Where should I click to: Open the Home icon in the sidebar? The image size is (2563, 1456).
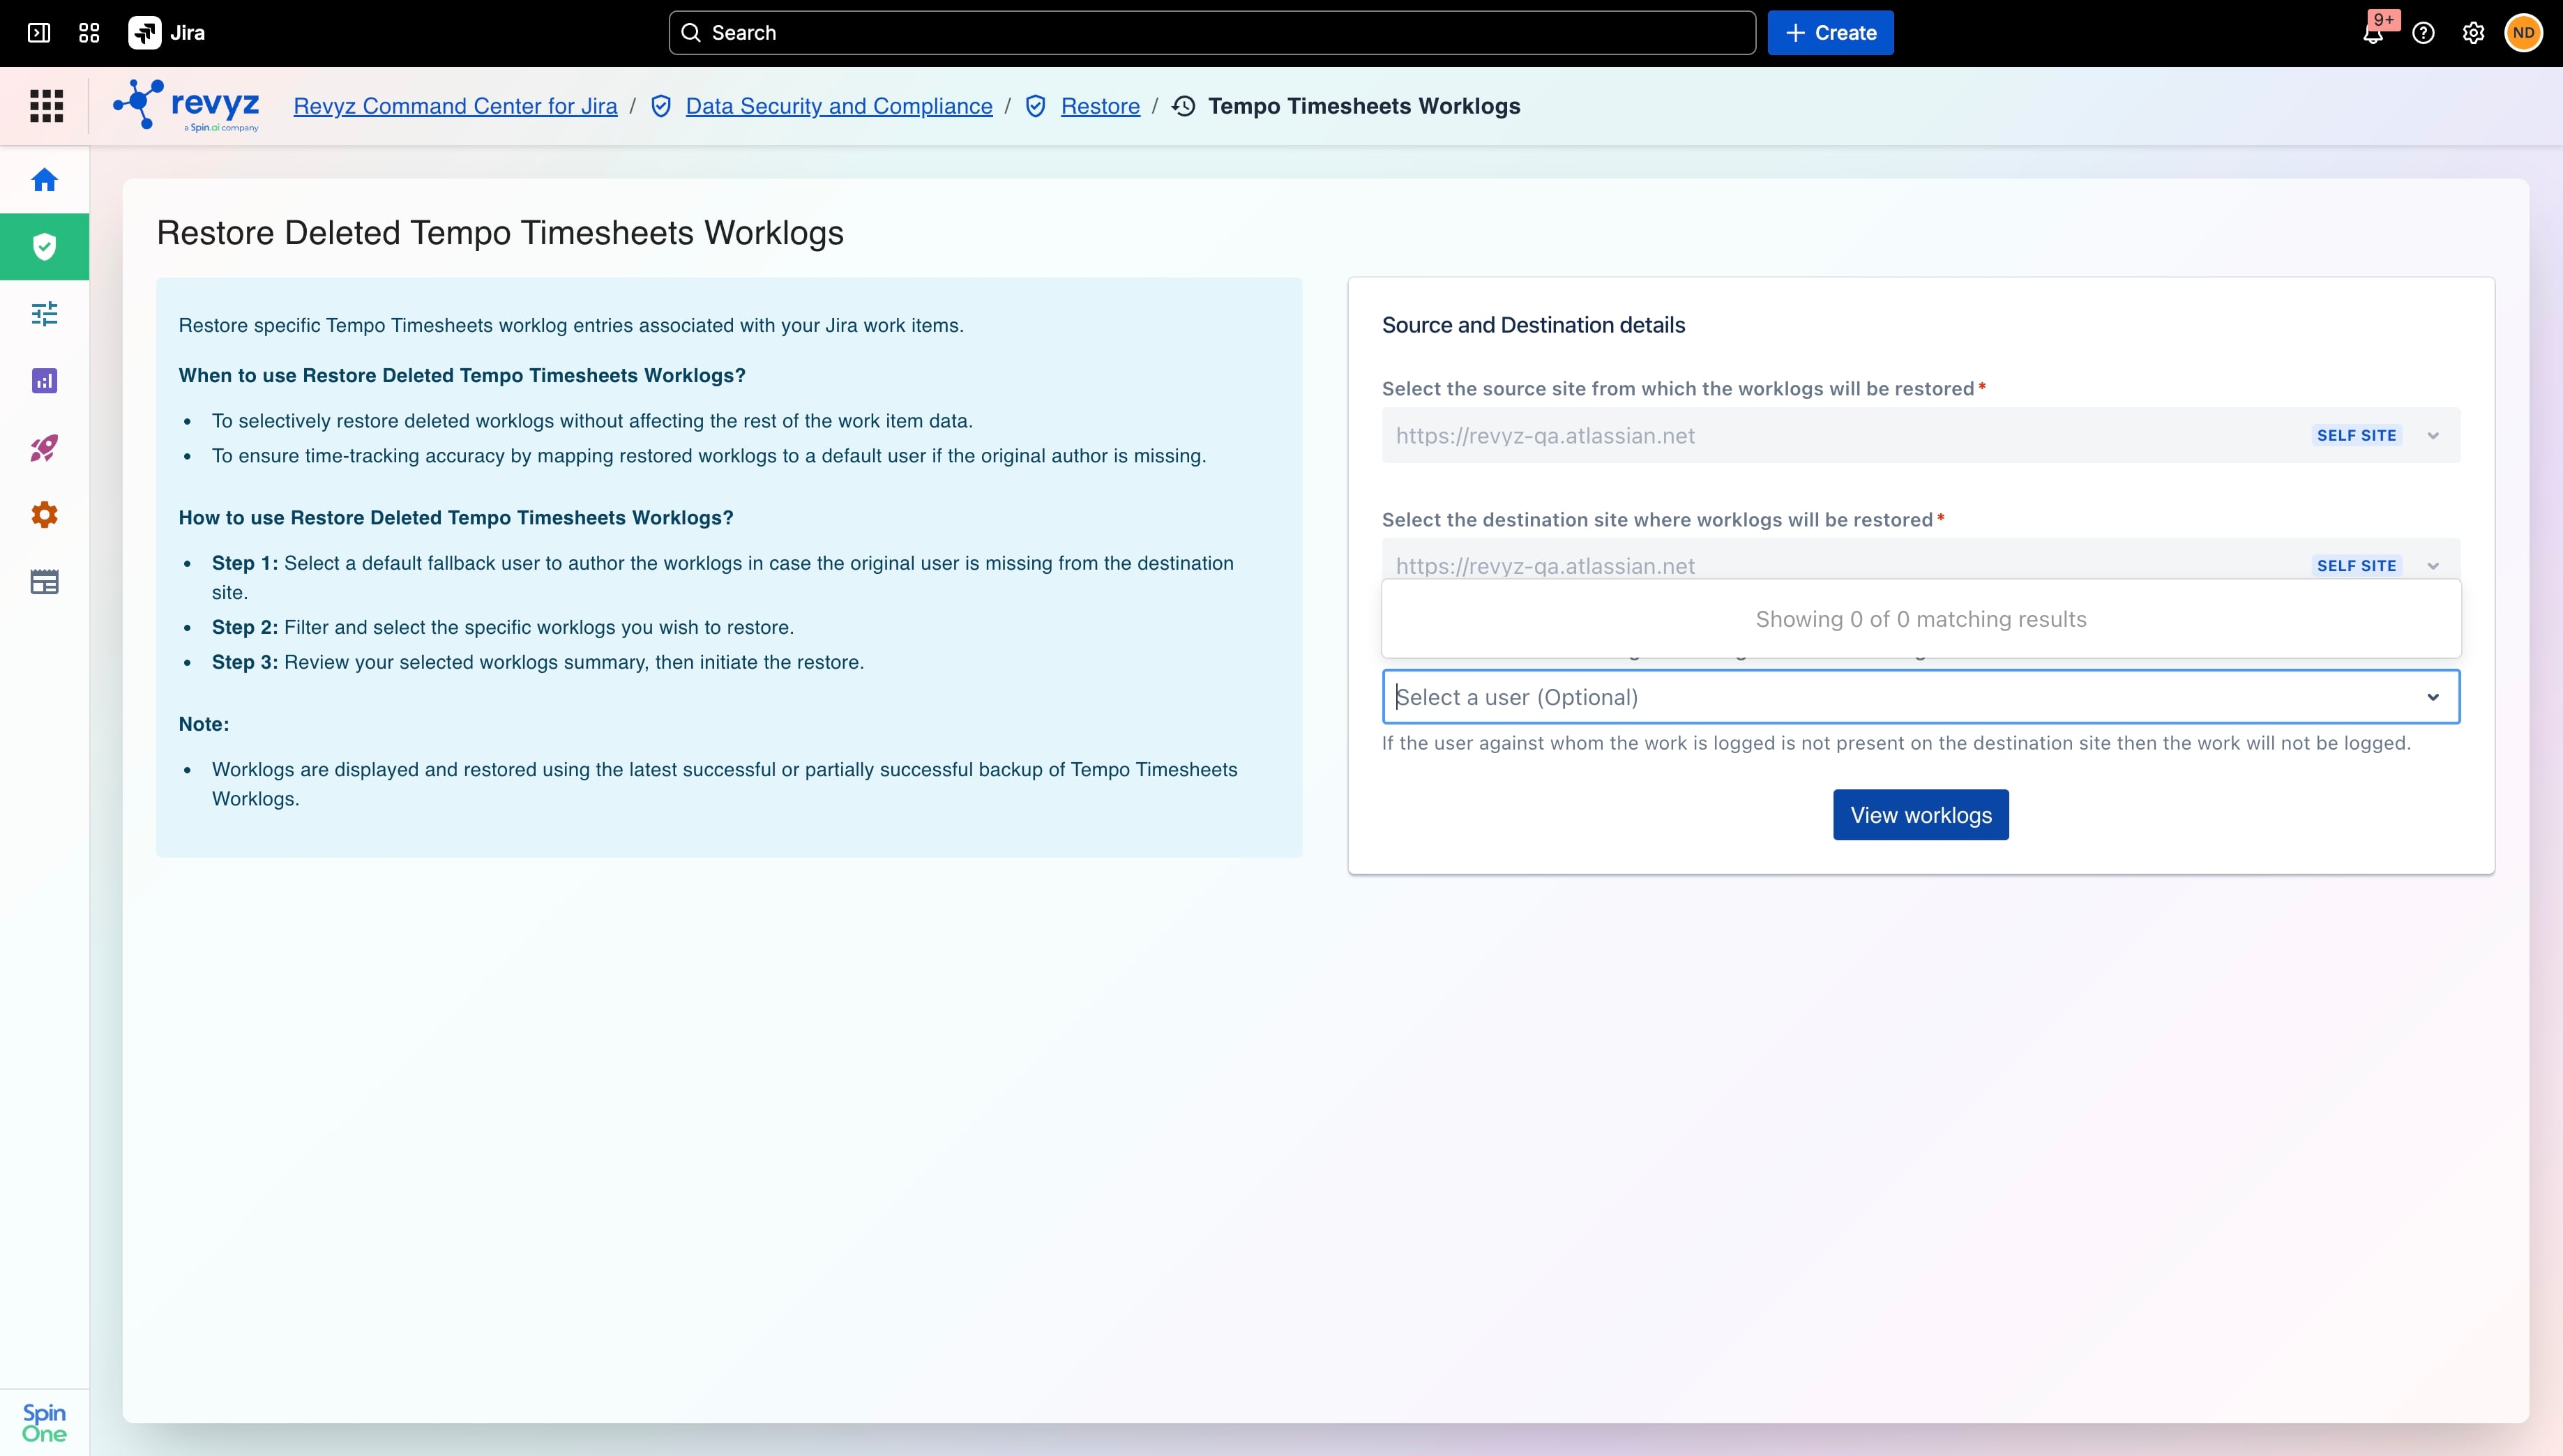(x=44, y=180)
